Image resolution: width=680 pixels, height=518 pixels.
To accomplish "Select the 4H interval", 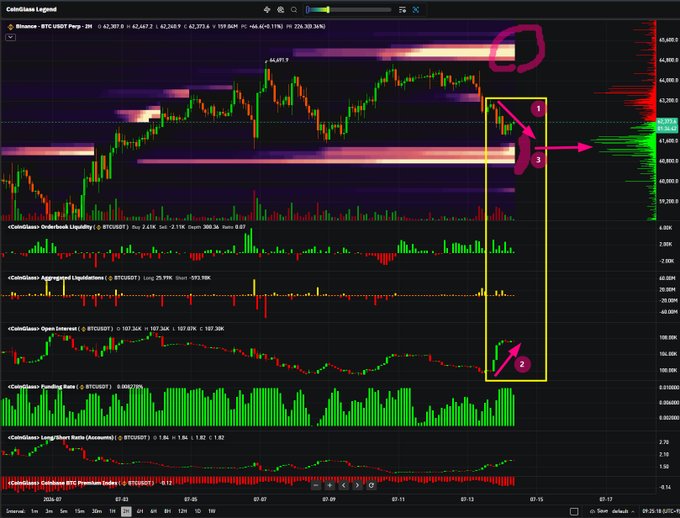I will [140, 511].
